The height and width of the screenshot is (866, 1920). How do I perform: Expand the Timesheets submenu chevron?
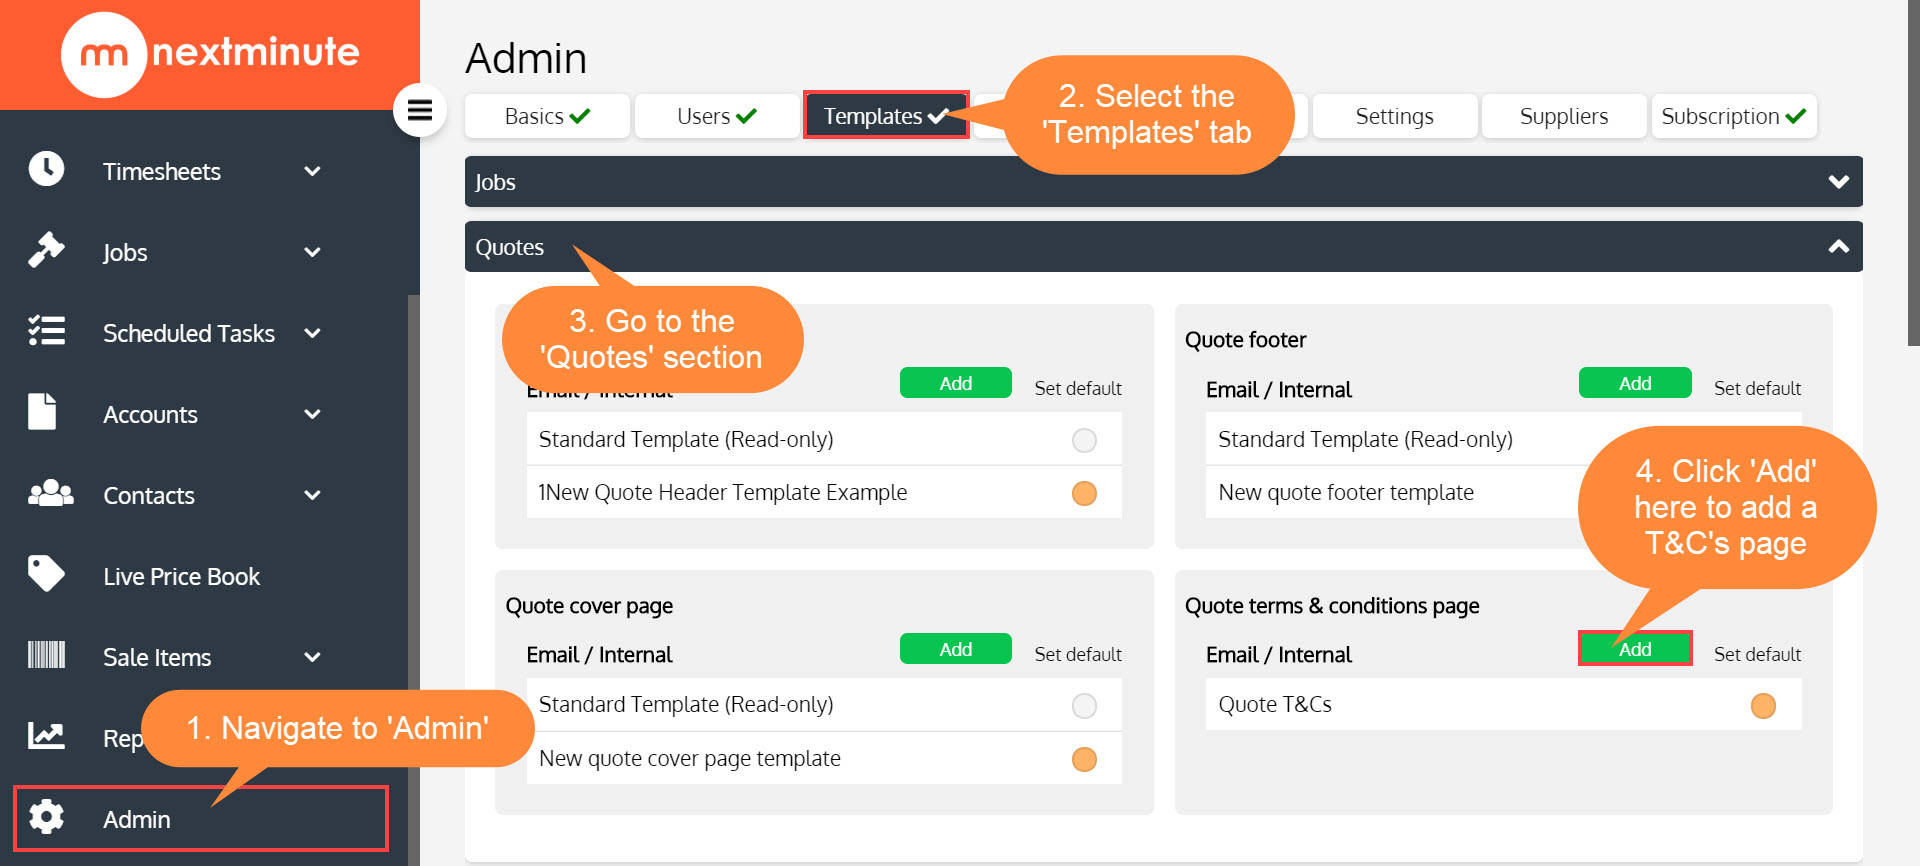click(312, 171)
